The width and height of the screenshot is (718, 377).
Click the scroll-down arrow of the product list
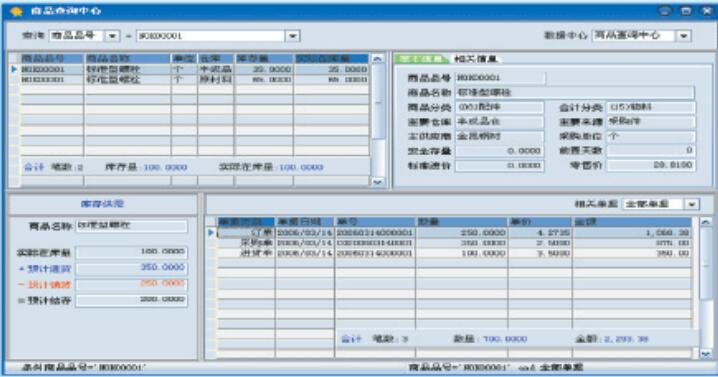[378, 182]
